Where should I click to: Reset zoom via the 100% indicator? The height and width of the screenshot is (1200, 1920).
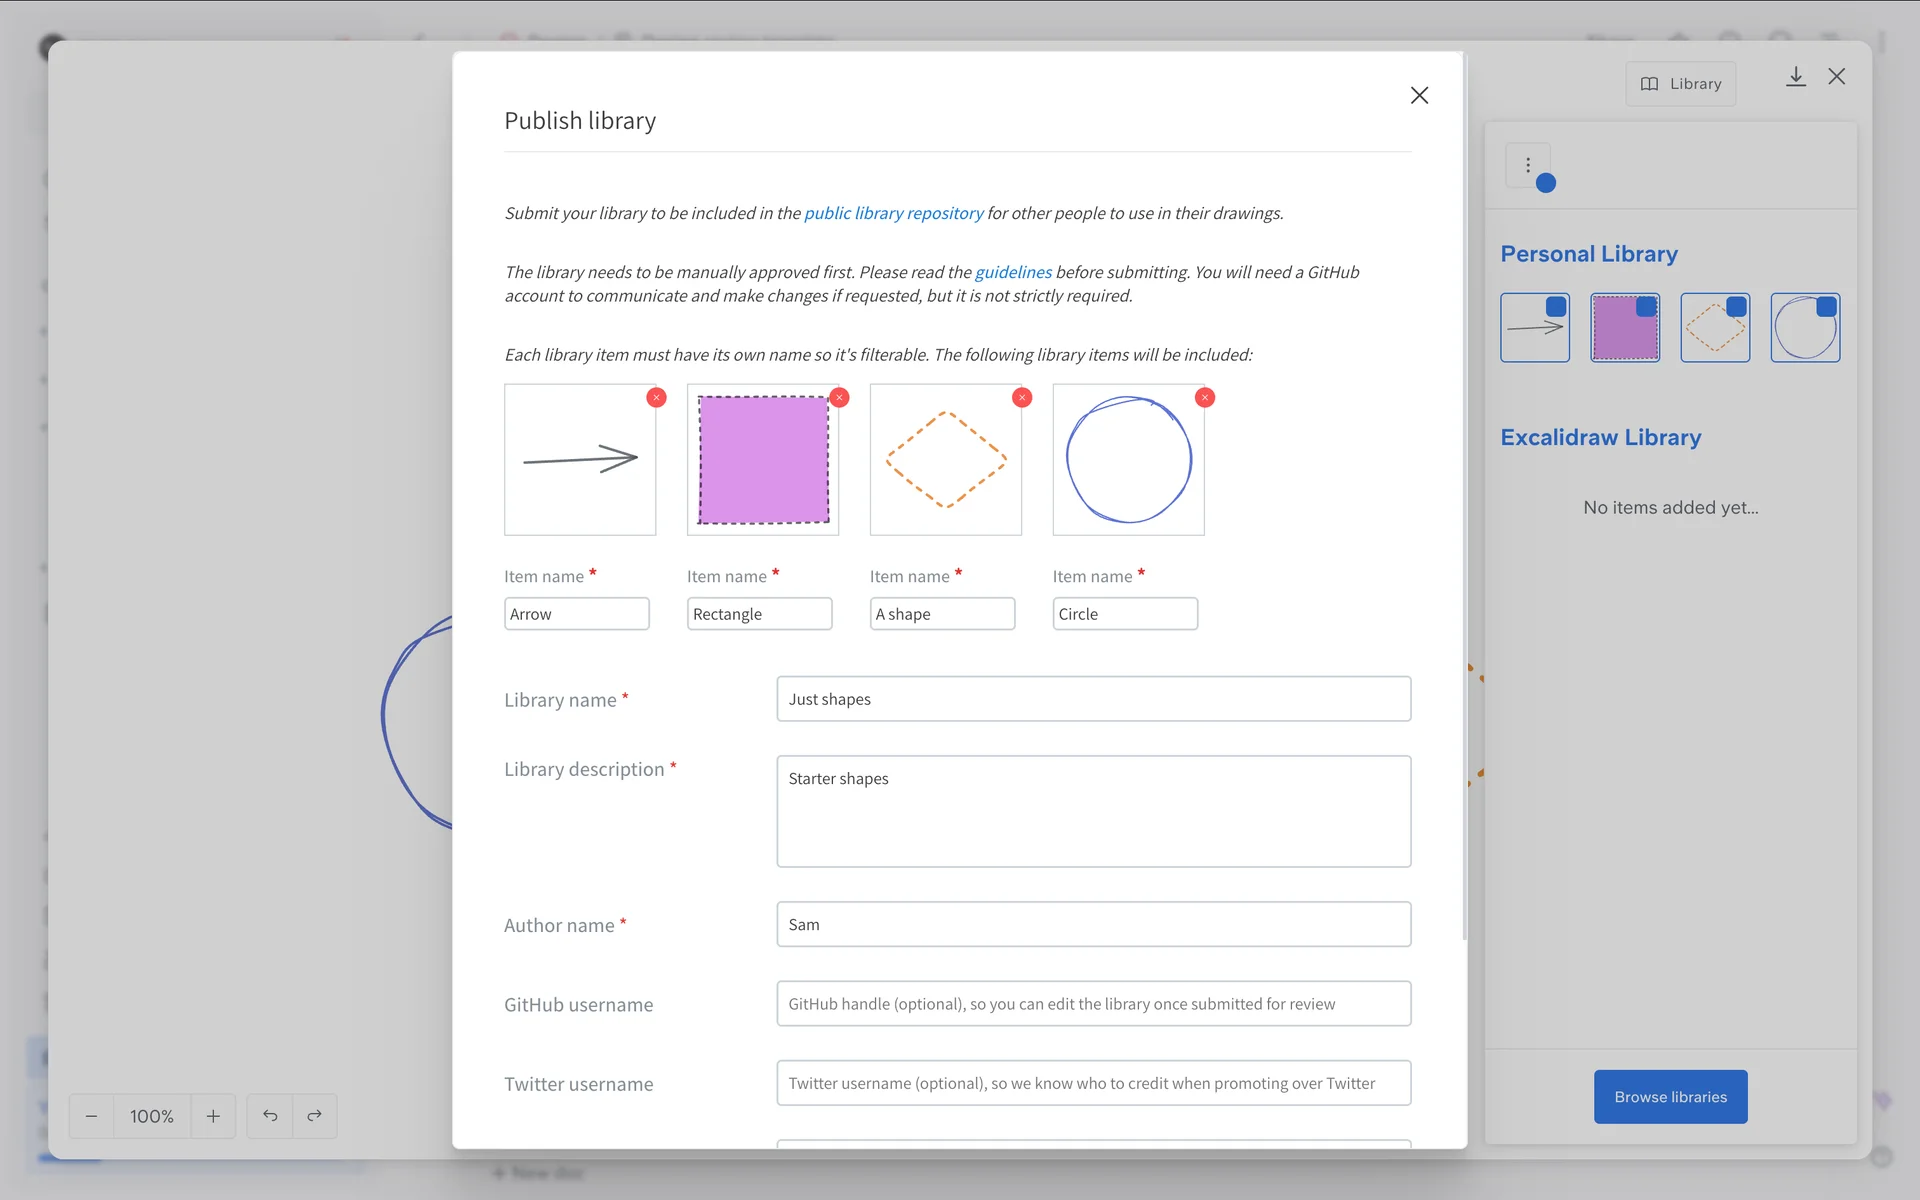[x=152, y=1115]
